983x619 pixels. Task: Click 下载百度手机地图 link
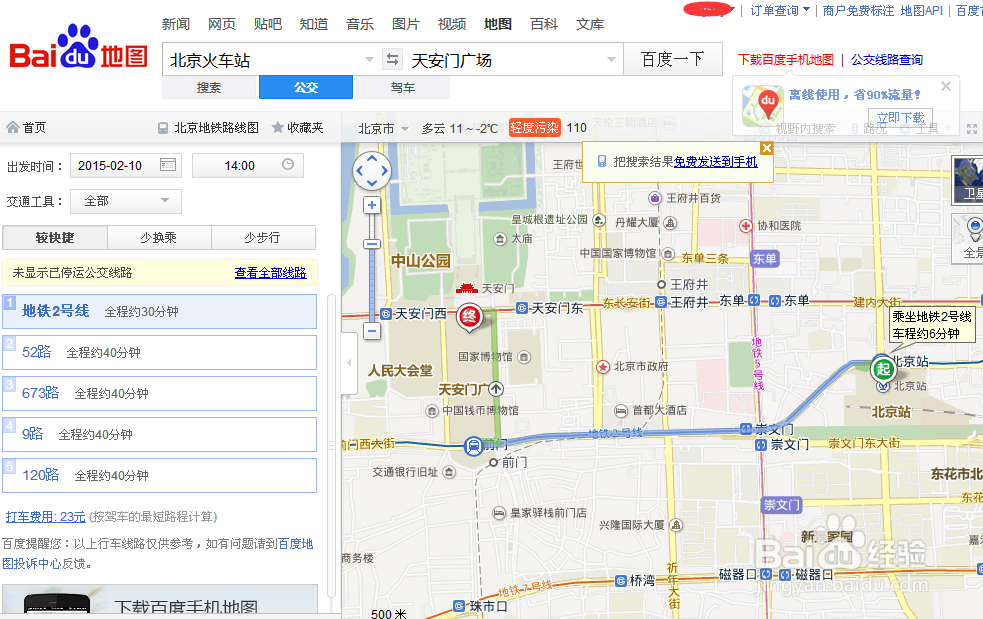click(786, 60)
